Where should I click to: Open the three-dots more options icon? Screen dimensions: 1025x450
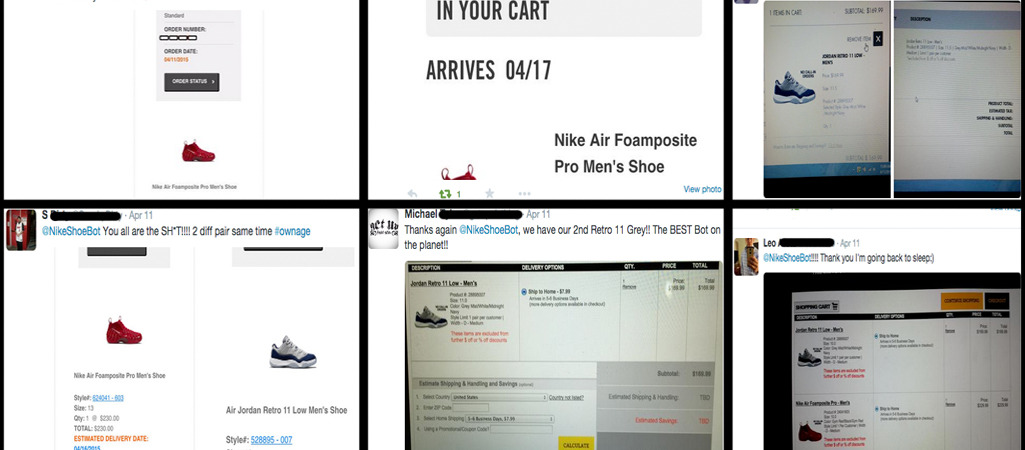point(524,194)
